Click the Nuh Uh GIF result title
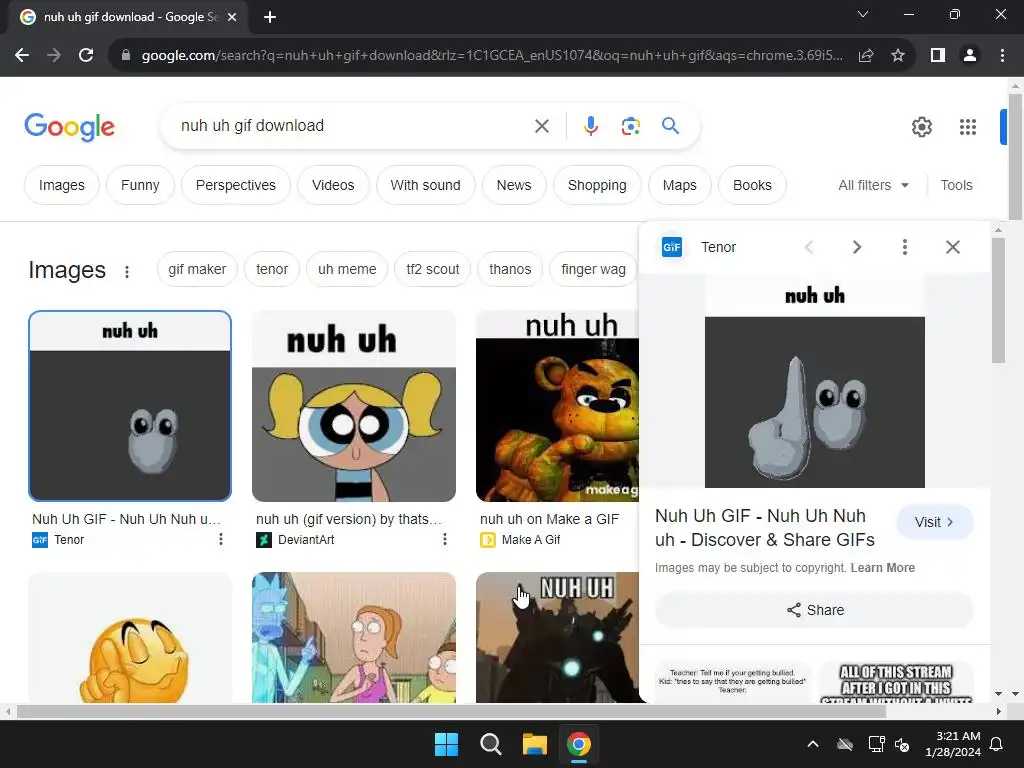This screenshot has width=1024, height=768. [126, 519]
